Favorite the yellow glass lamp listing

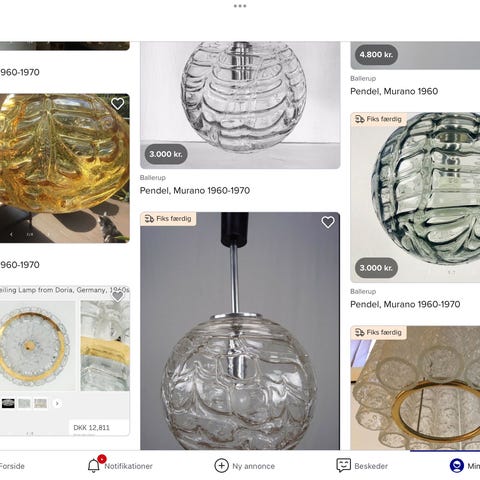[117, 104]
